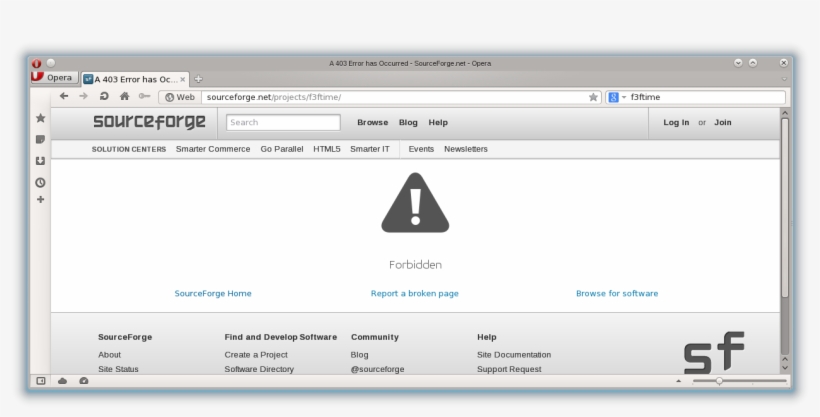Open Support Request footer link
Screen dimensions: 820x417
[x=509, y=369]
